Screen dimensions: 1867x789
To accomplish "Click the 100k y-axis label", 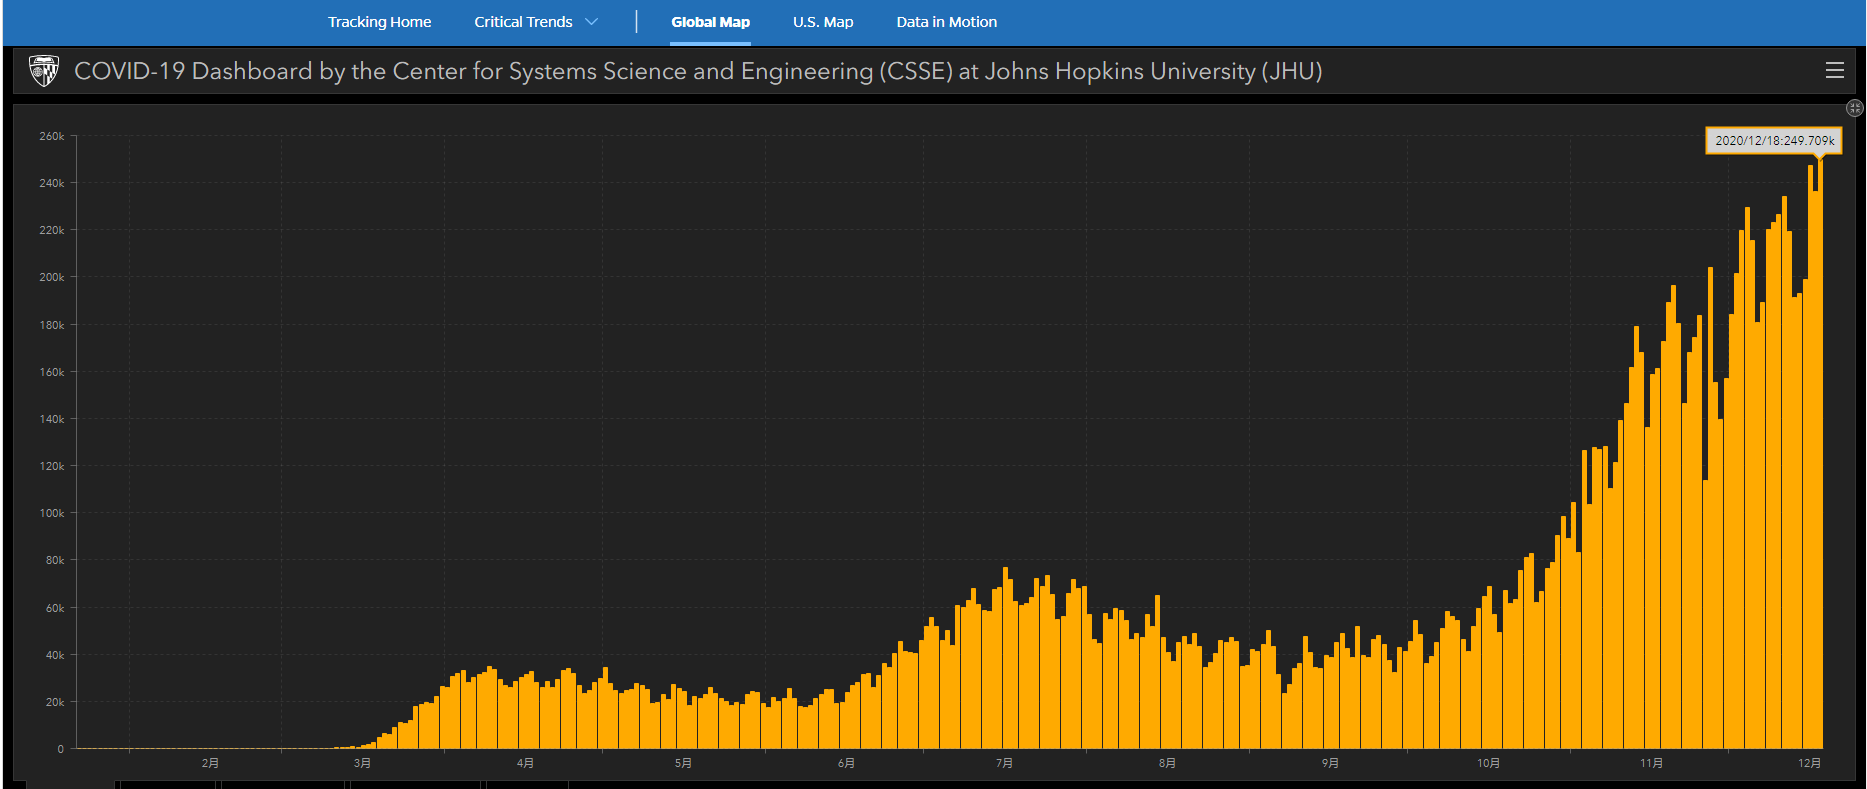I will click(x=52, y=513).
